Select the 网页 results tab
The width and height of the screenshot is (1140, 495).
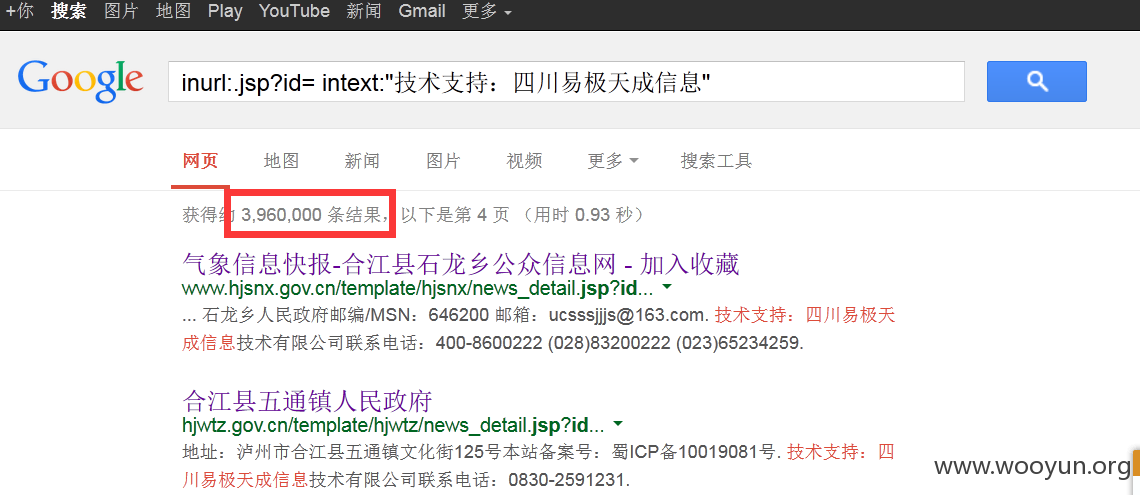[x=200, y=161]
